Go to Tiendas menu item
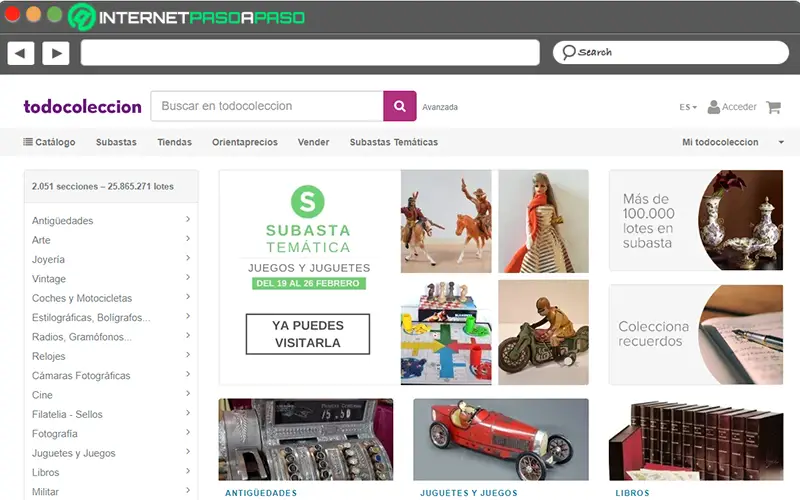The width and height of the screenshot is (800, 500). (x=174, y=142)
